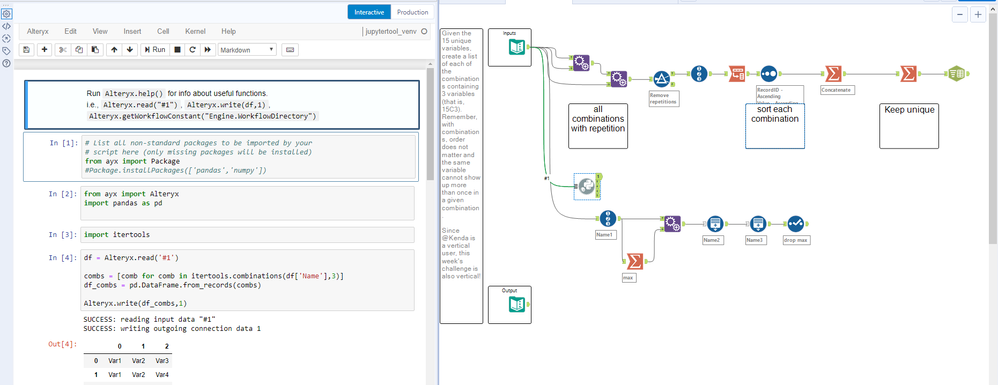The image size is (998, 385).
Task: Restart and run all with fast-forward icon
Action: click(207, 49)
